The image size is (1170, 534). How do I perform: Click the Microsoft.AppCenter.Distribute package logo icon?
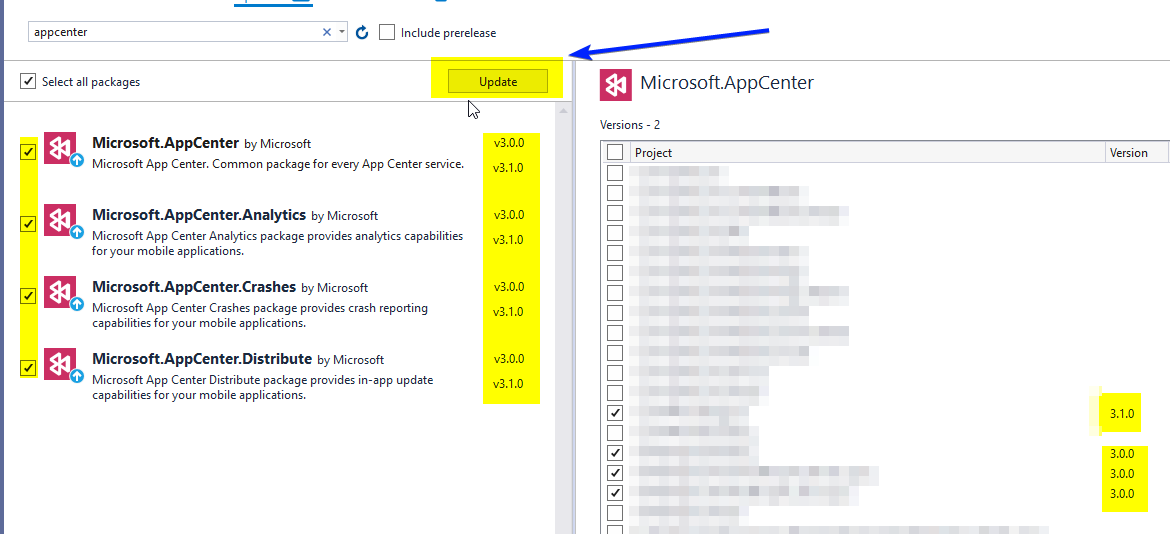(60, 365)
